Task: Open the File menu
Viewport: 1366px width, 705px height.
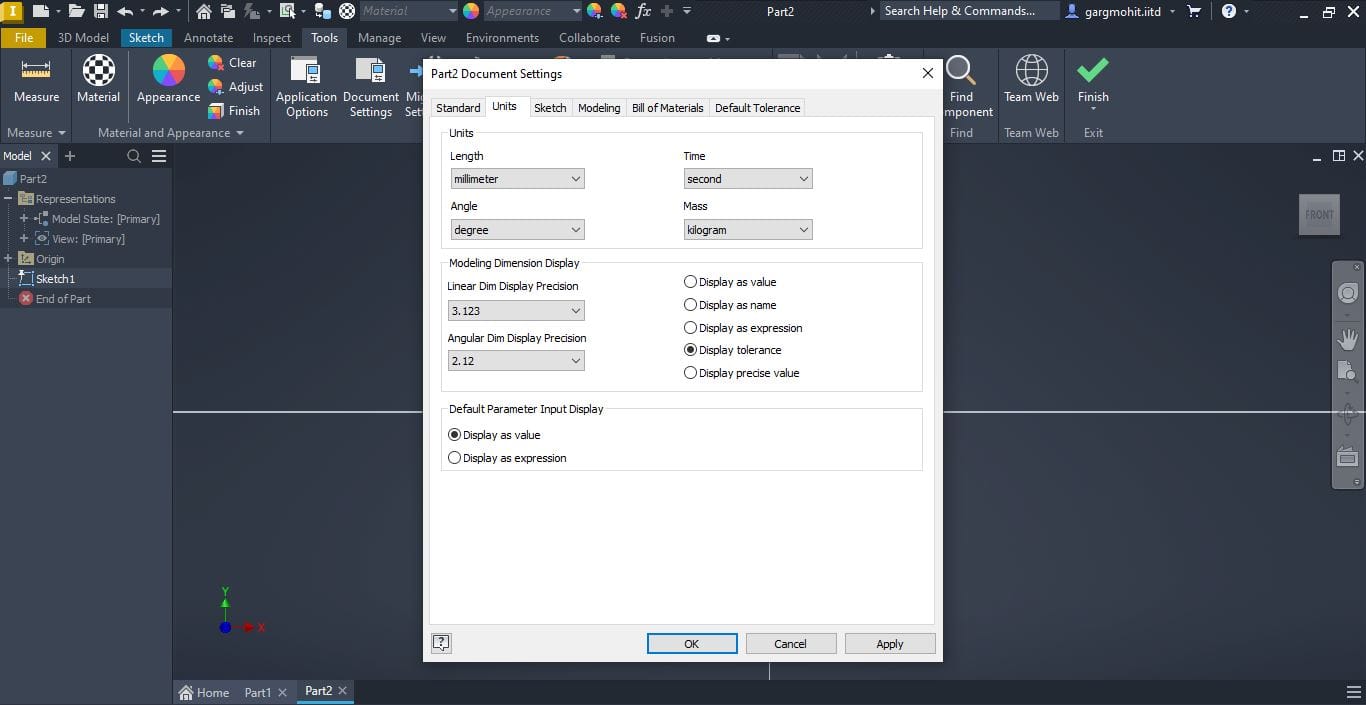Action: point(24,38)
